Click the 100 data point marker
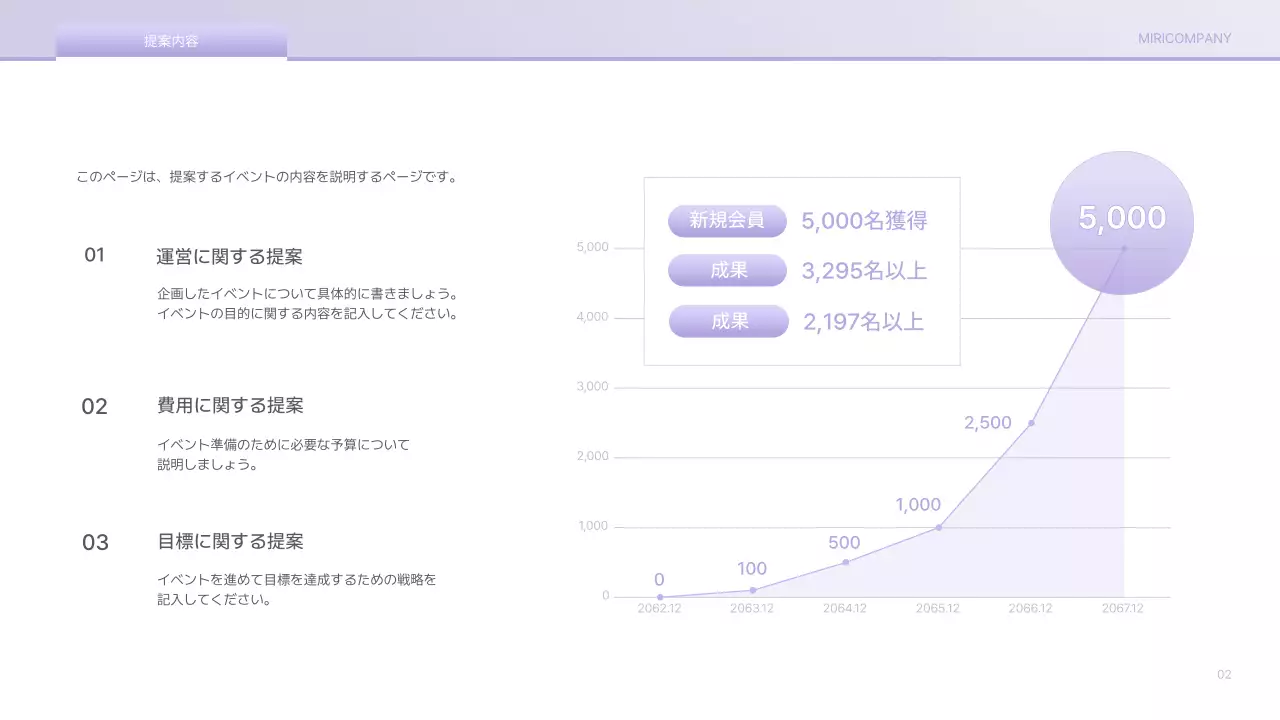The height and width of the screenshot is (720, 1280). (x=752, y=590)
